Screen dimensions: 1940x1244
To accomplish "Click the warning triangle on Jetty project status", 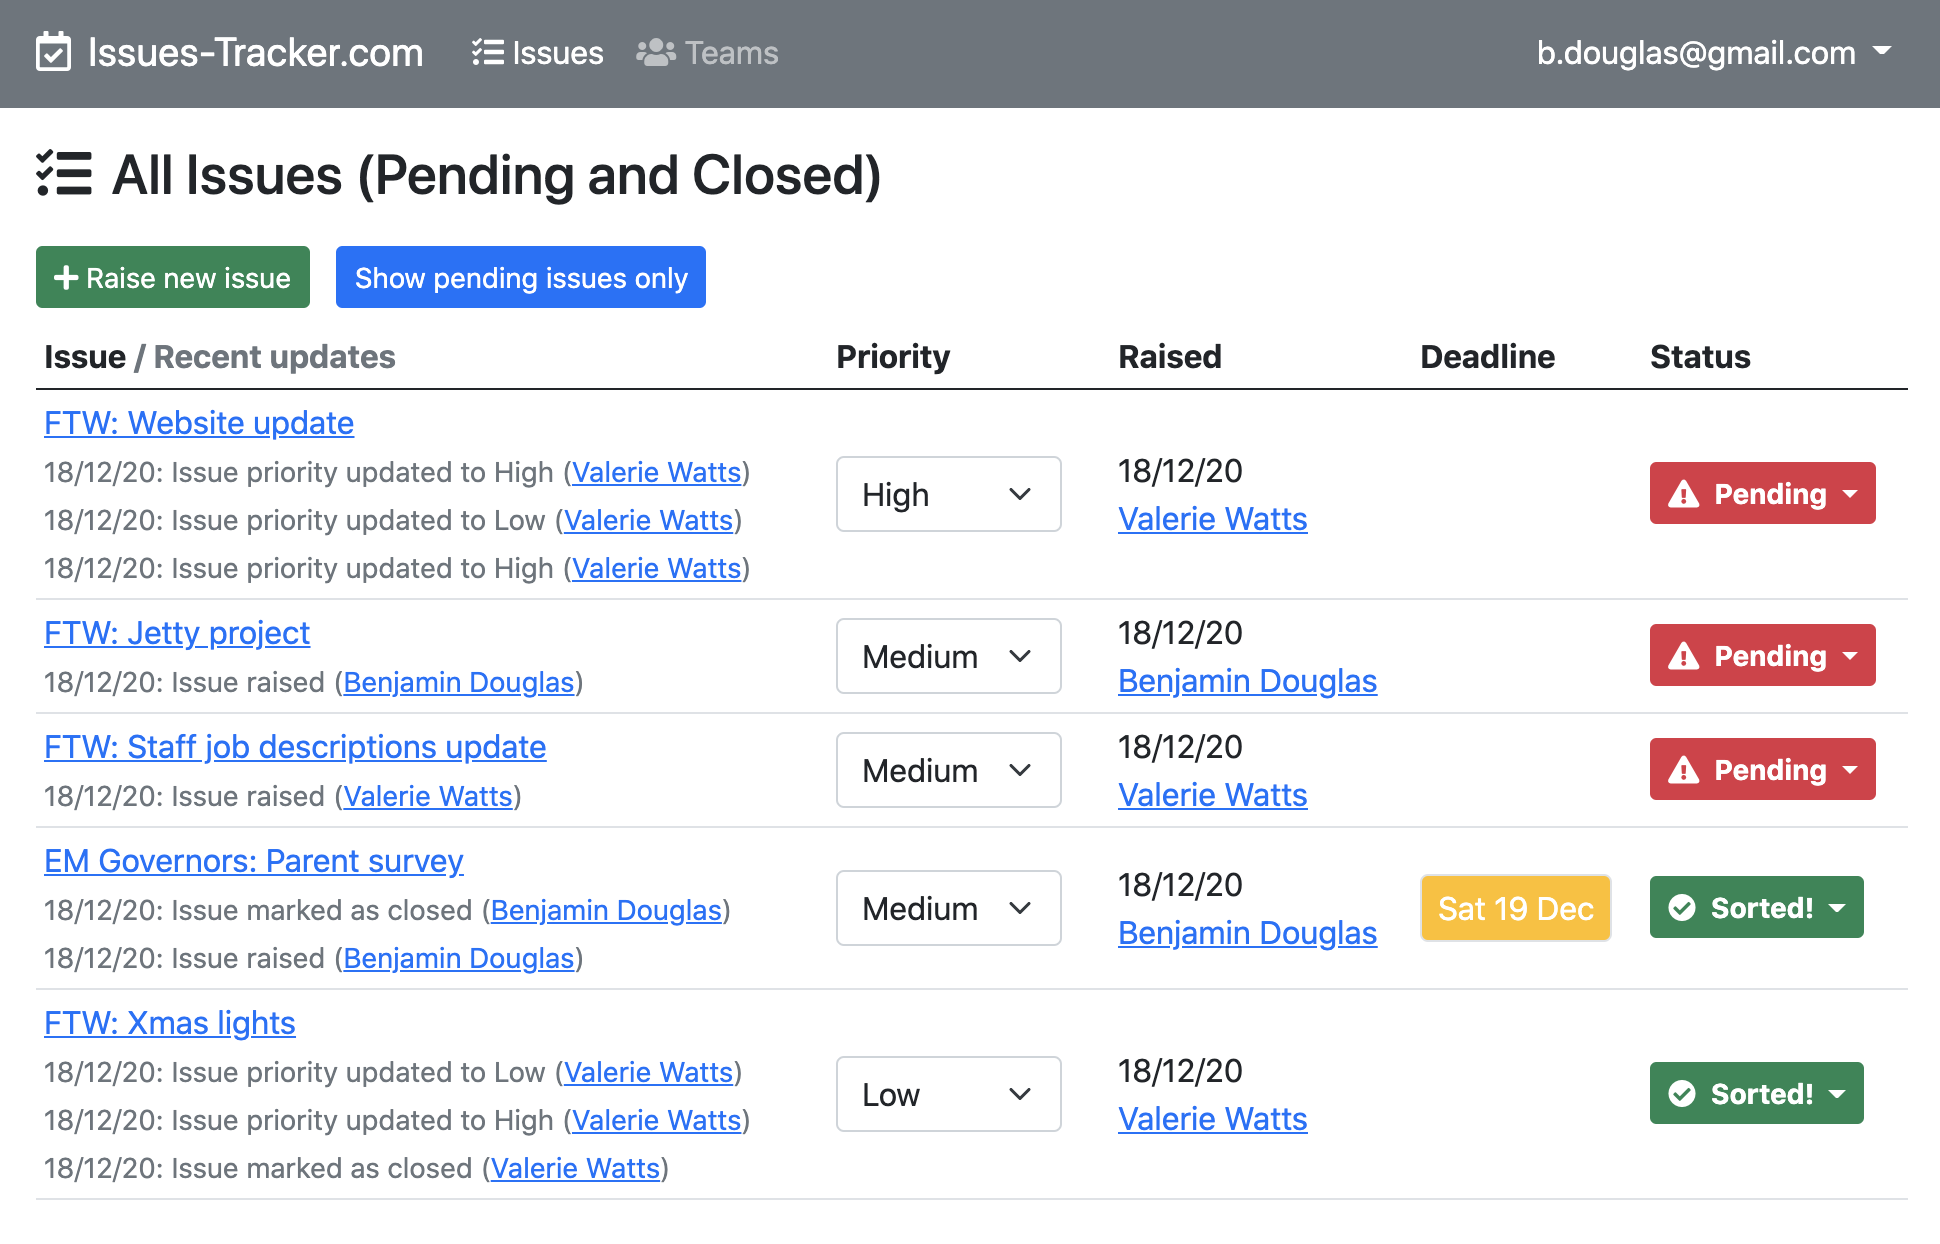I will click(1684, 656).
